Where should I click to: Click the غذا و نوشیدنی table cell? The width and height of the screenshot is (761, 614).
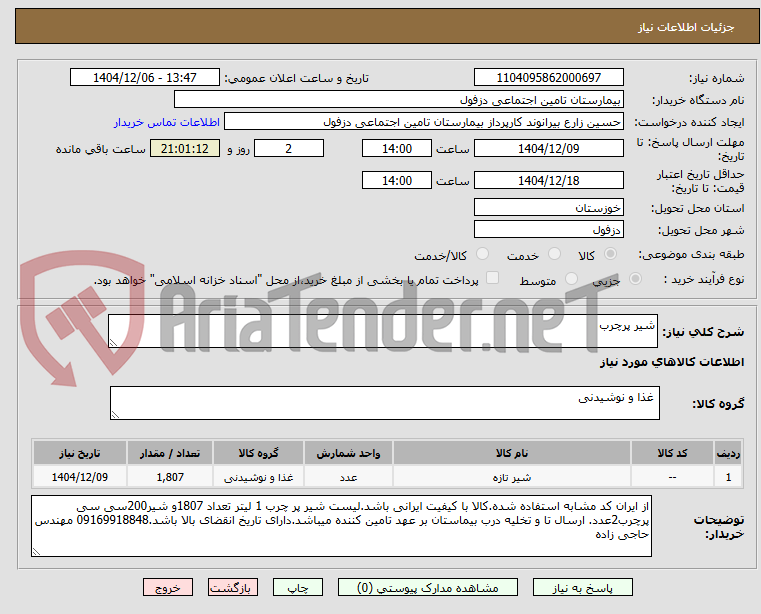258,478
